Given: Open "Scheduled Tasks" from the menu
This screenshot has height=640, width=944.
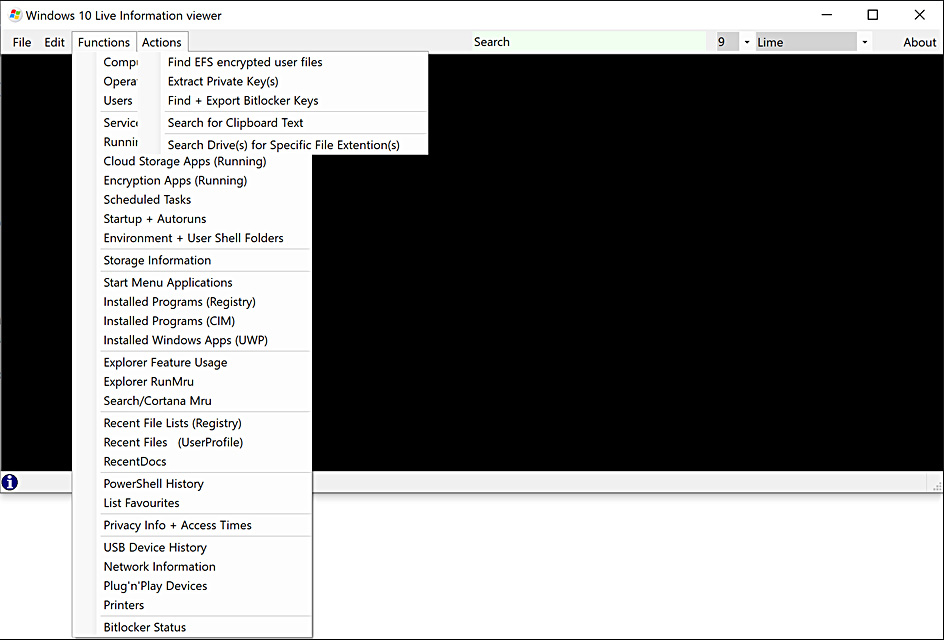Looking at the screenshot, I should 147,199.
